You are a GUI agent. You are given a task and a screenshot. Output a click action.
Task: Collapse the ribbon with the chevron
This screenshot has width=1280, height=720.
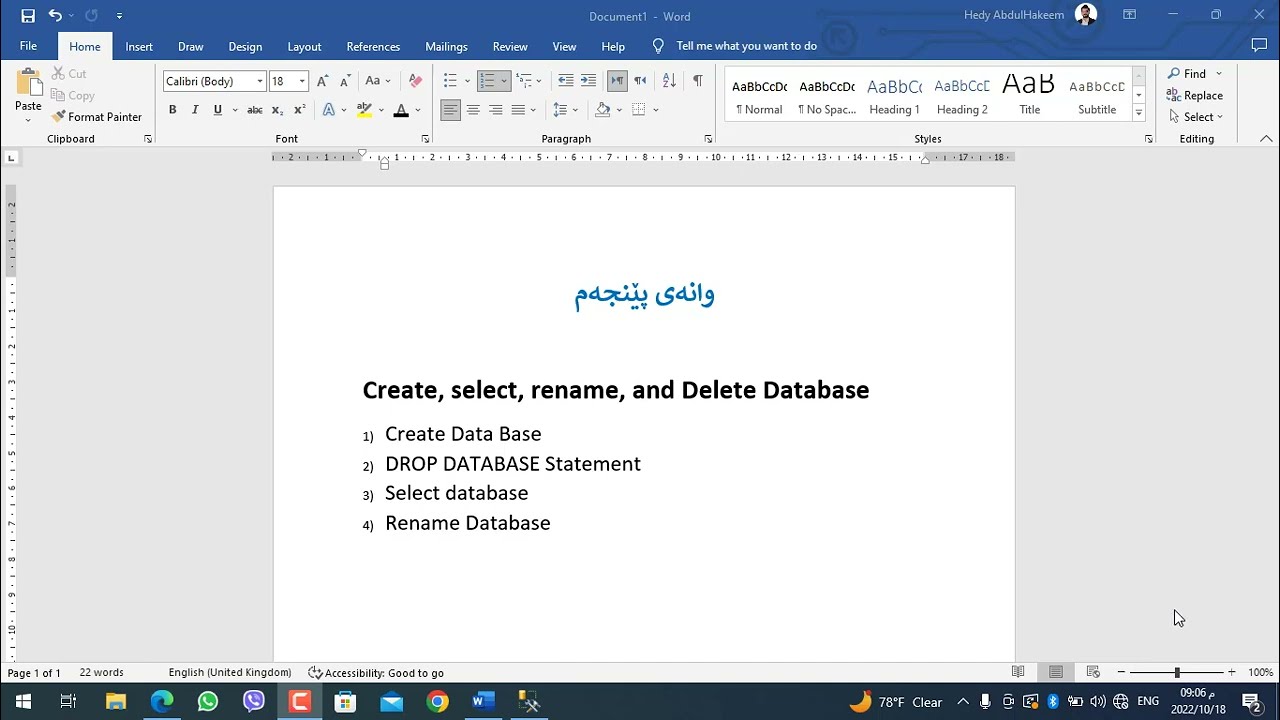1266,139
